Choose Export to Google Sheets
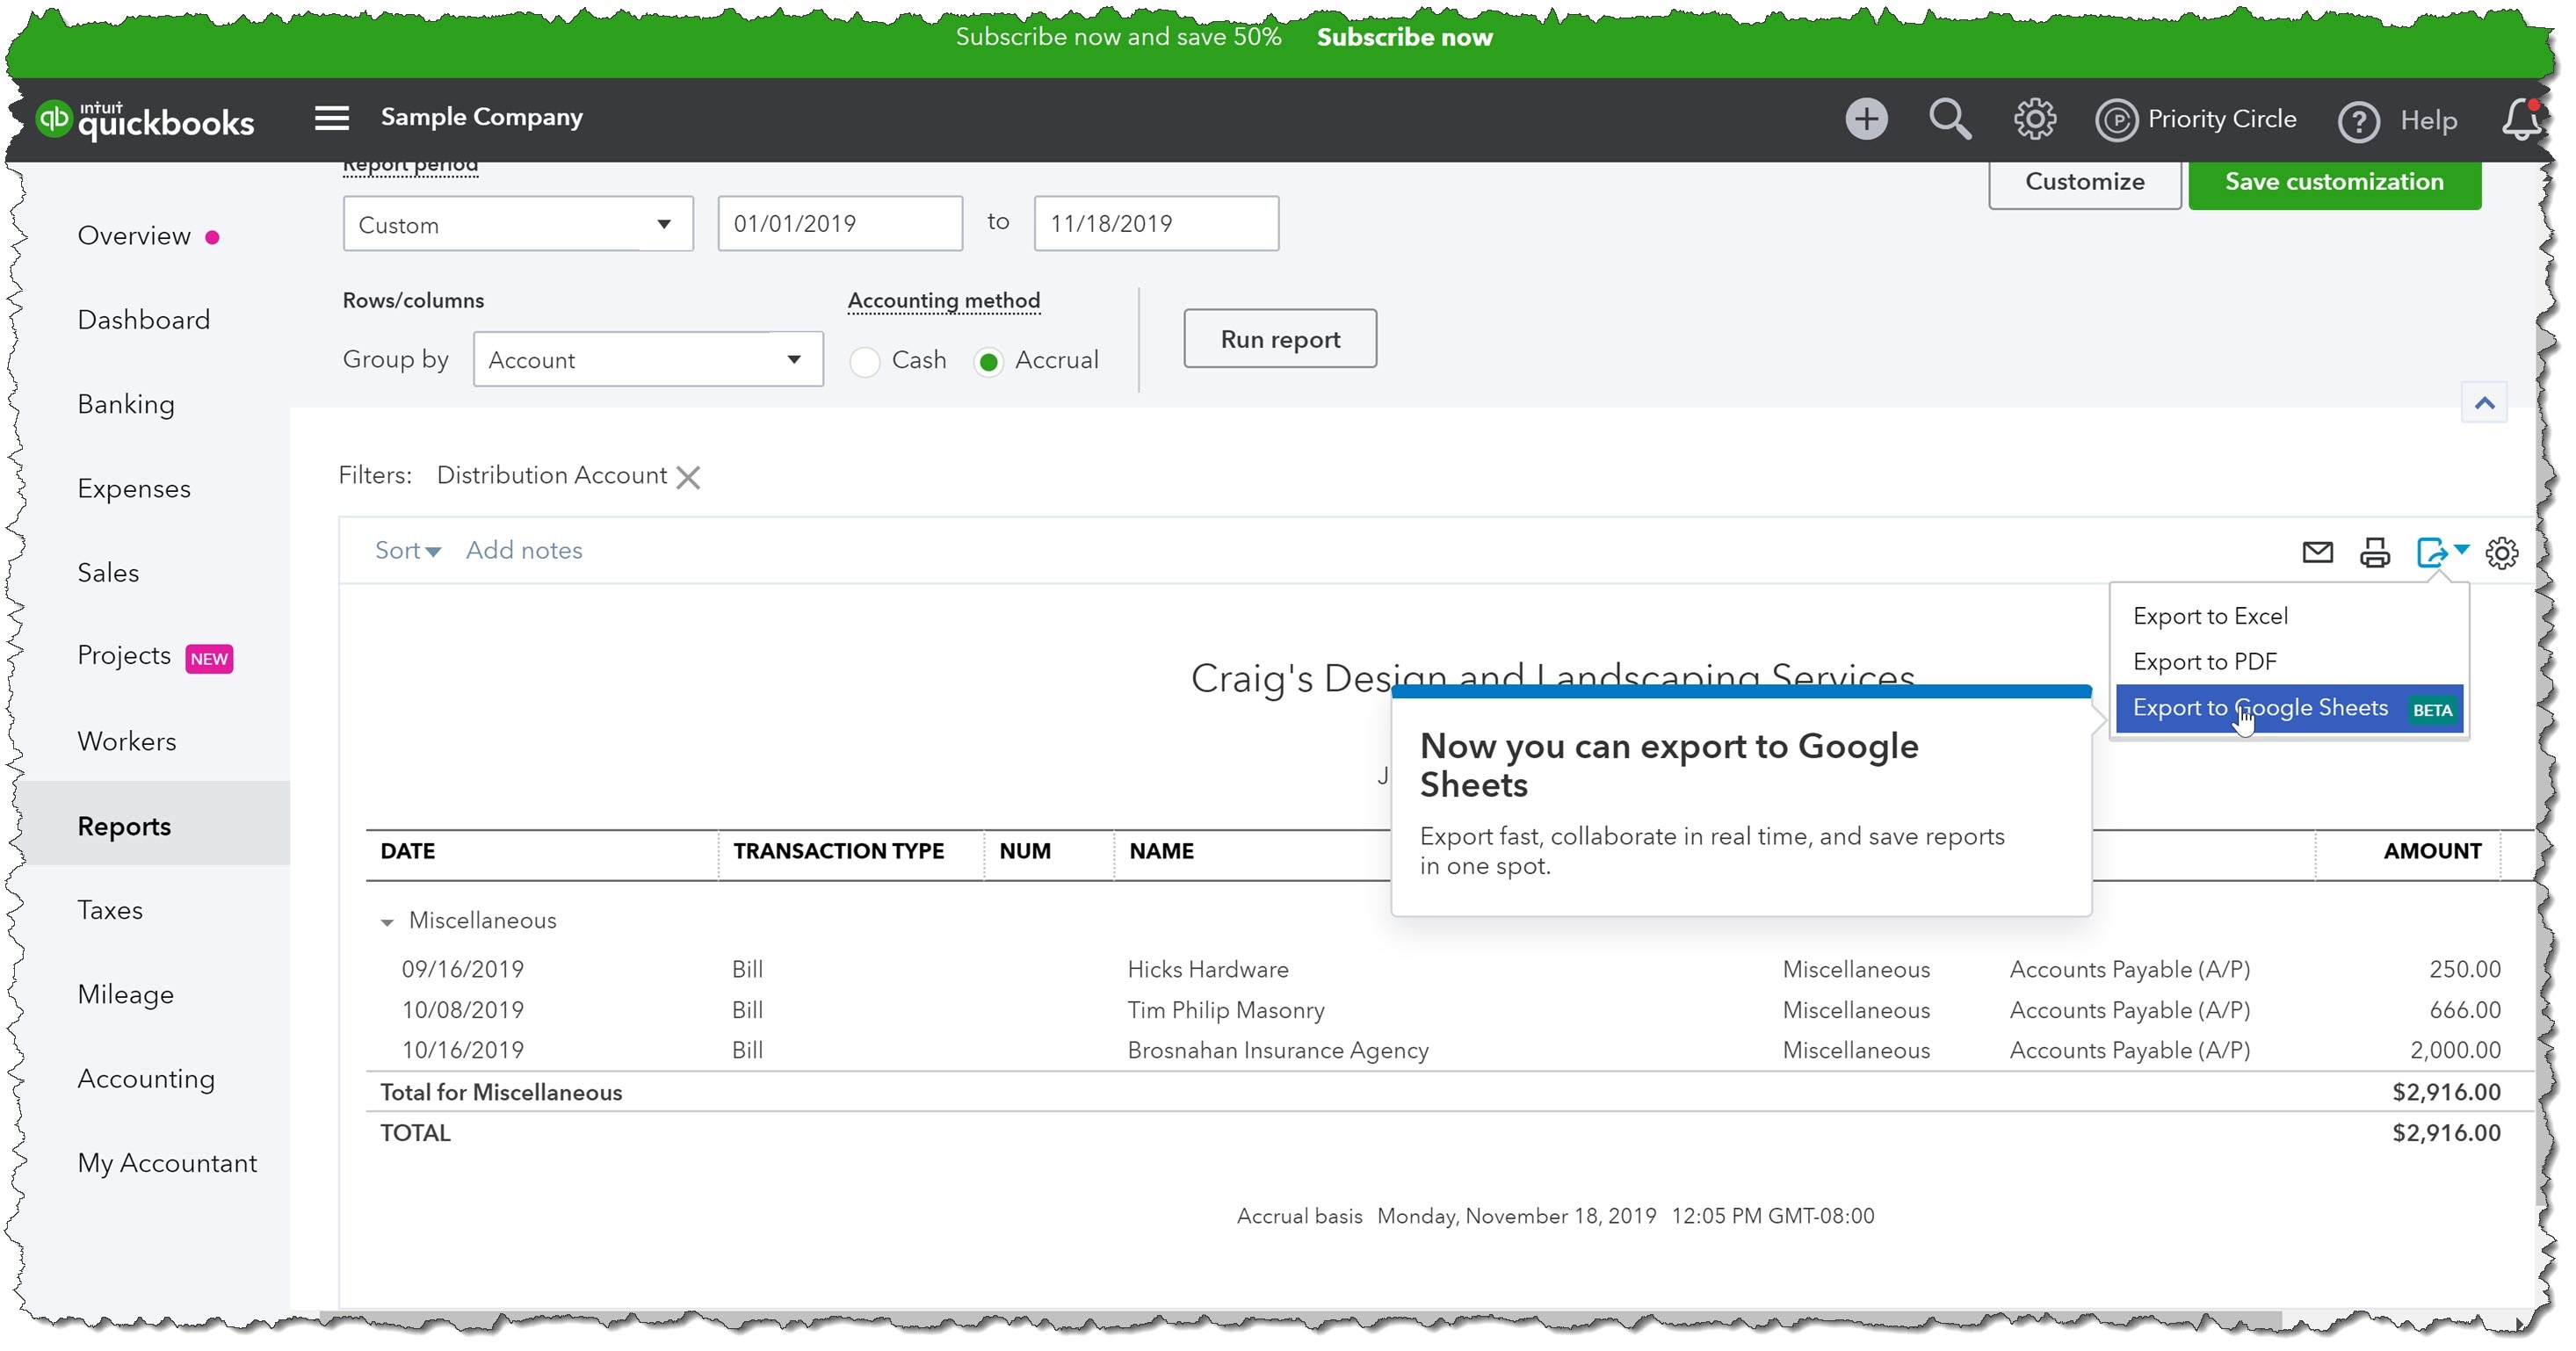The width and height of the screenshot is (2576, 1351). [x=2289, y=709]
